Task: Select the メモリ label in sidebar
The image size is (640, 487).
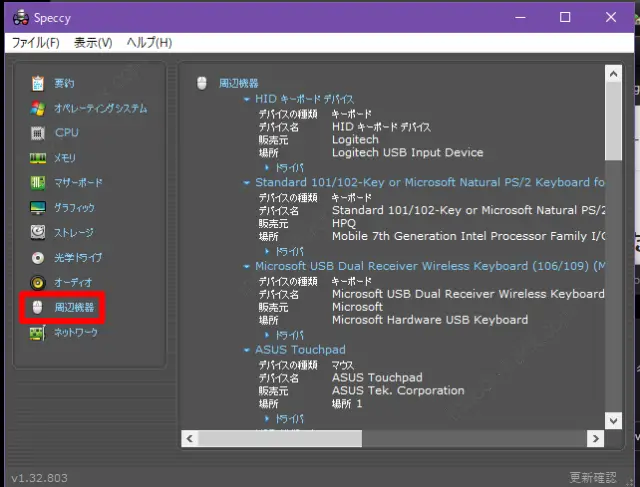Action: click(x=65, y=158)
